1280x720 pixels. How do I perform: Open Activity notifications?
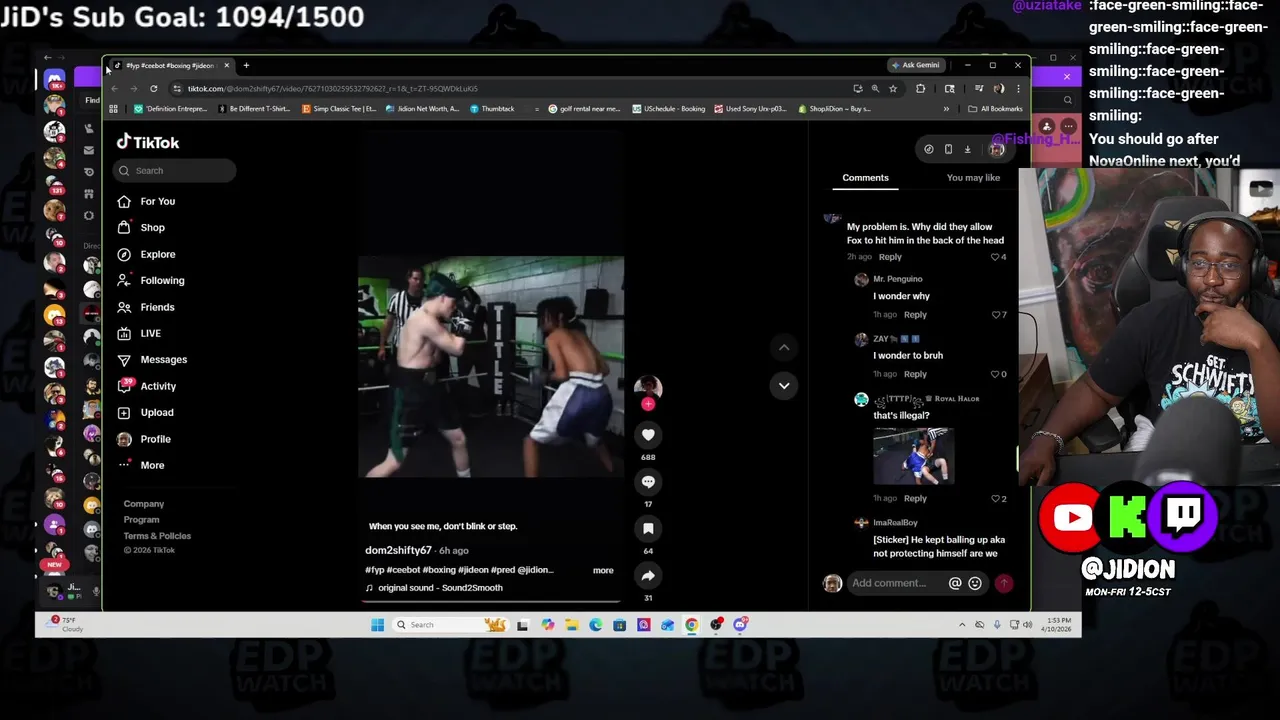tap(147, 386)
